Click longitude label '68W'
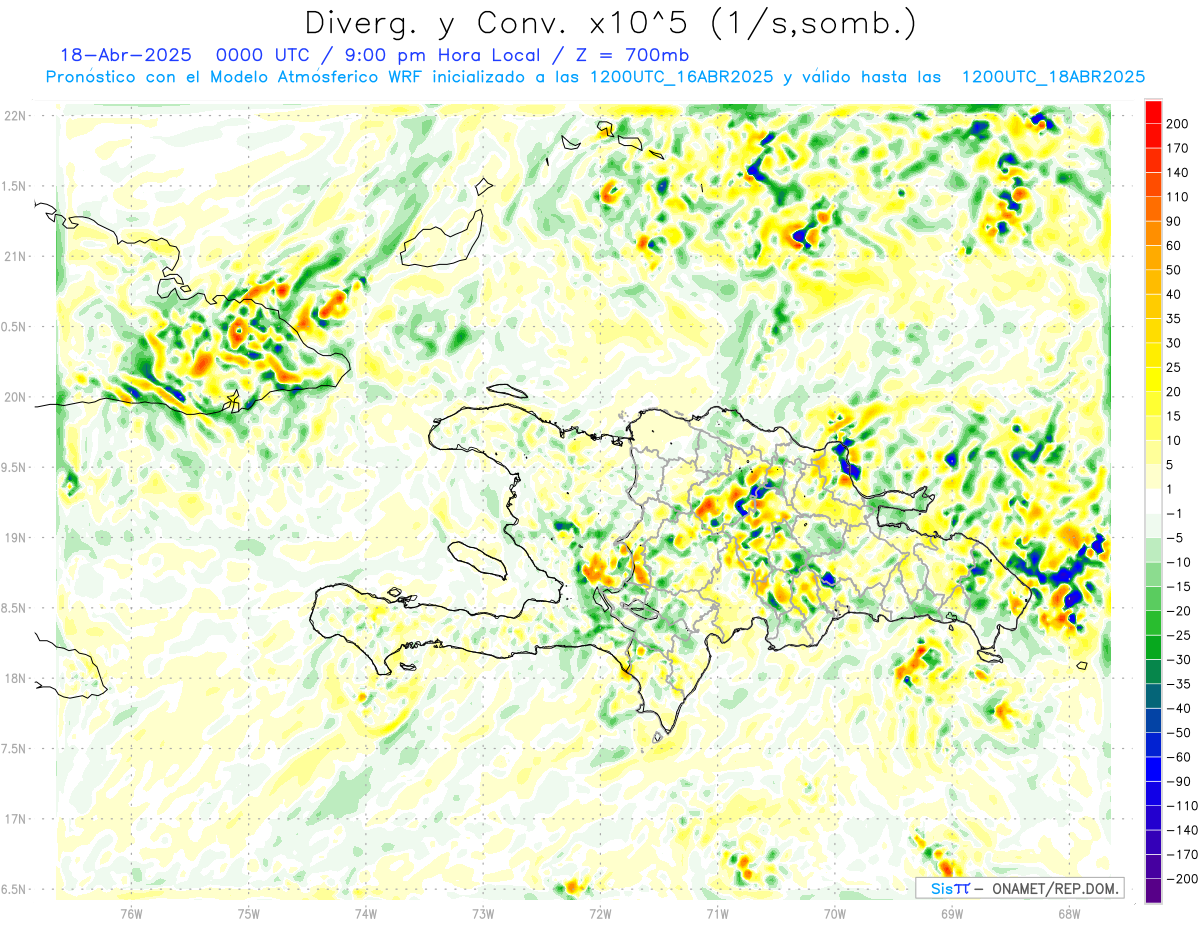Screen dimensions: 1200x927 (1068, 913)
